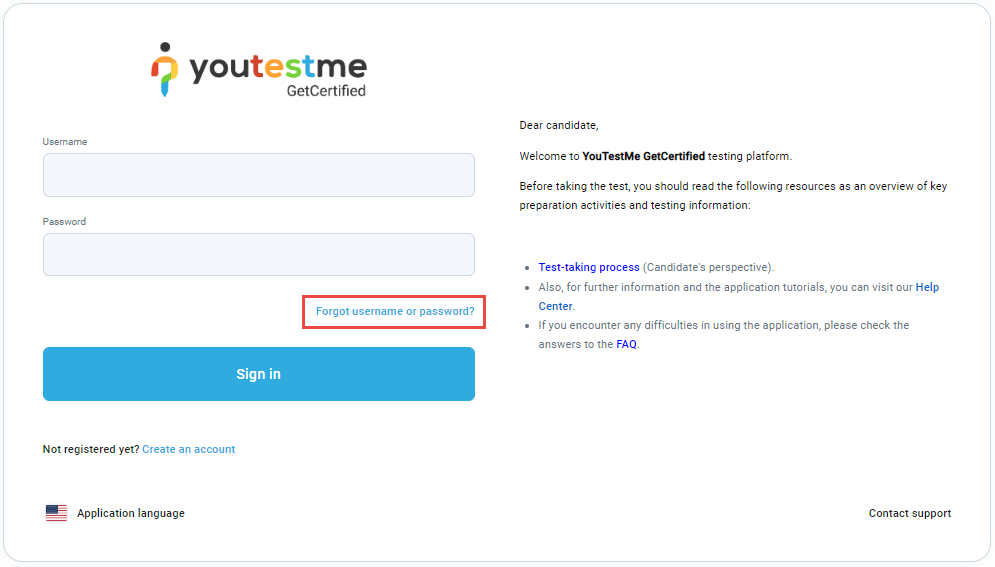Click the United States flag icon
995x567 pixels.
point(56,513)
